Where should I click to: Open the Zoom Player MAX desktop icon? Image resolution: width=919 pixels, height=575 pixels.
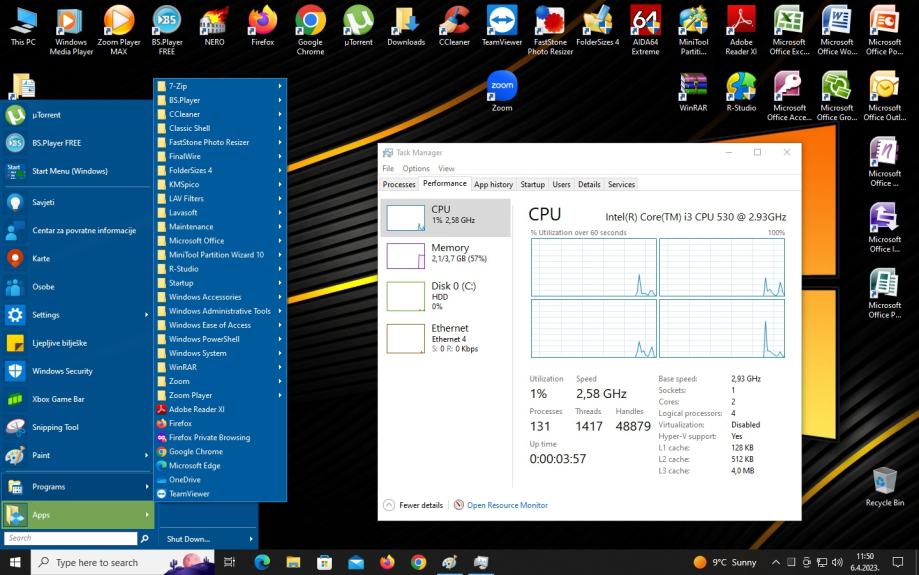pyautogui.click(x=119, y=29)
